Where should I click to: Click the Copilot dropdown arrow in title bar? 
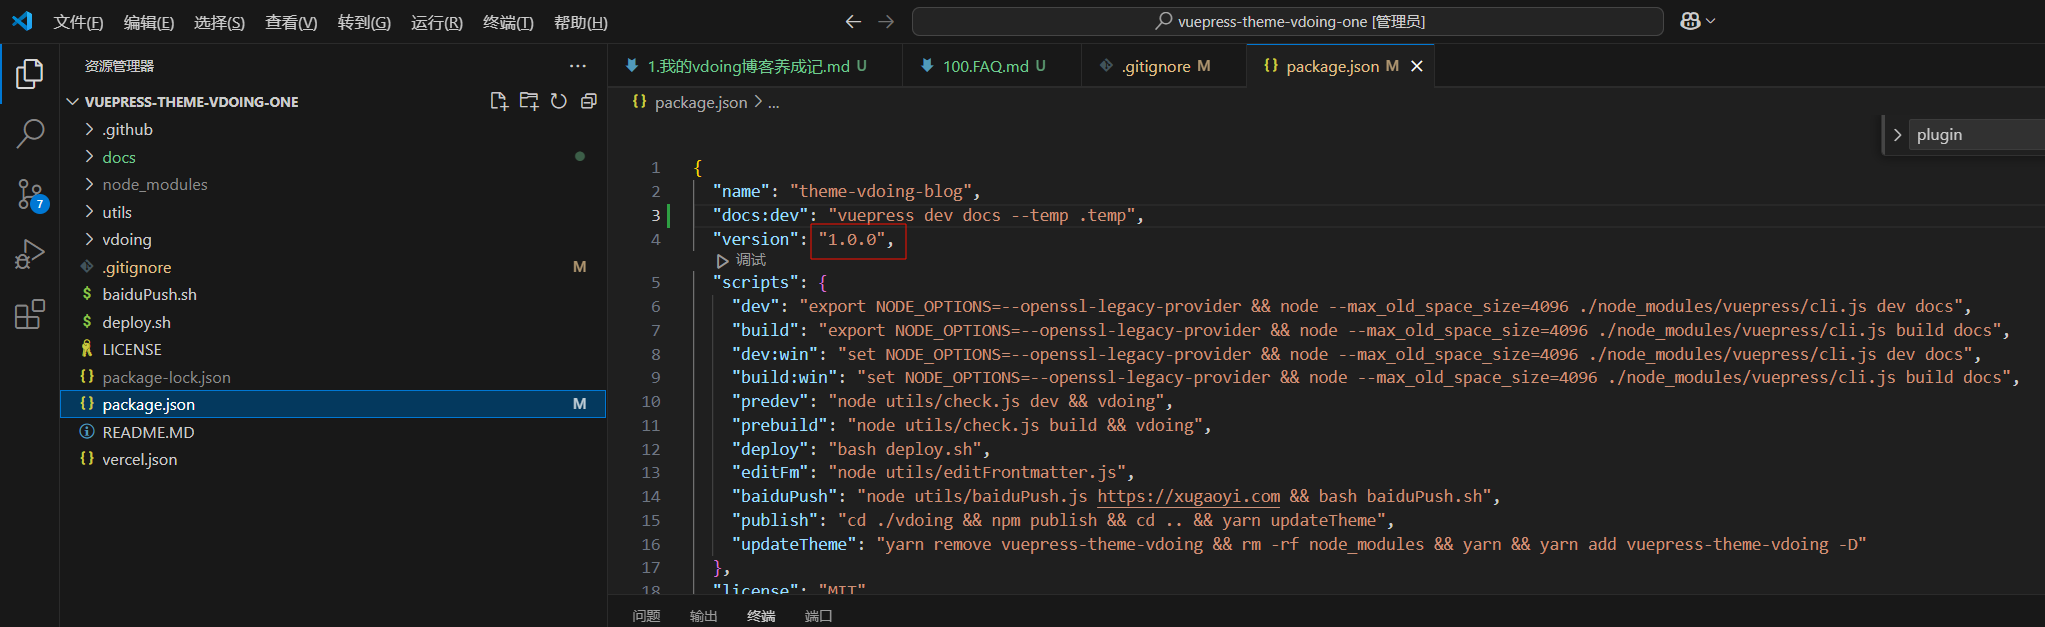tap(1711, 21)
